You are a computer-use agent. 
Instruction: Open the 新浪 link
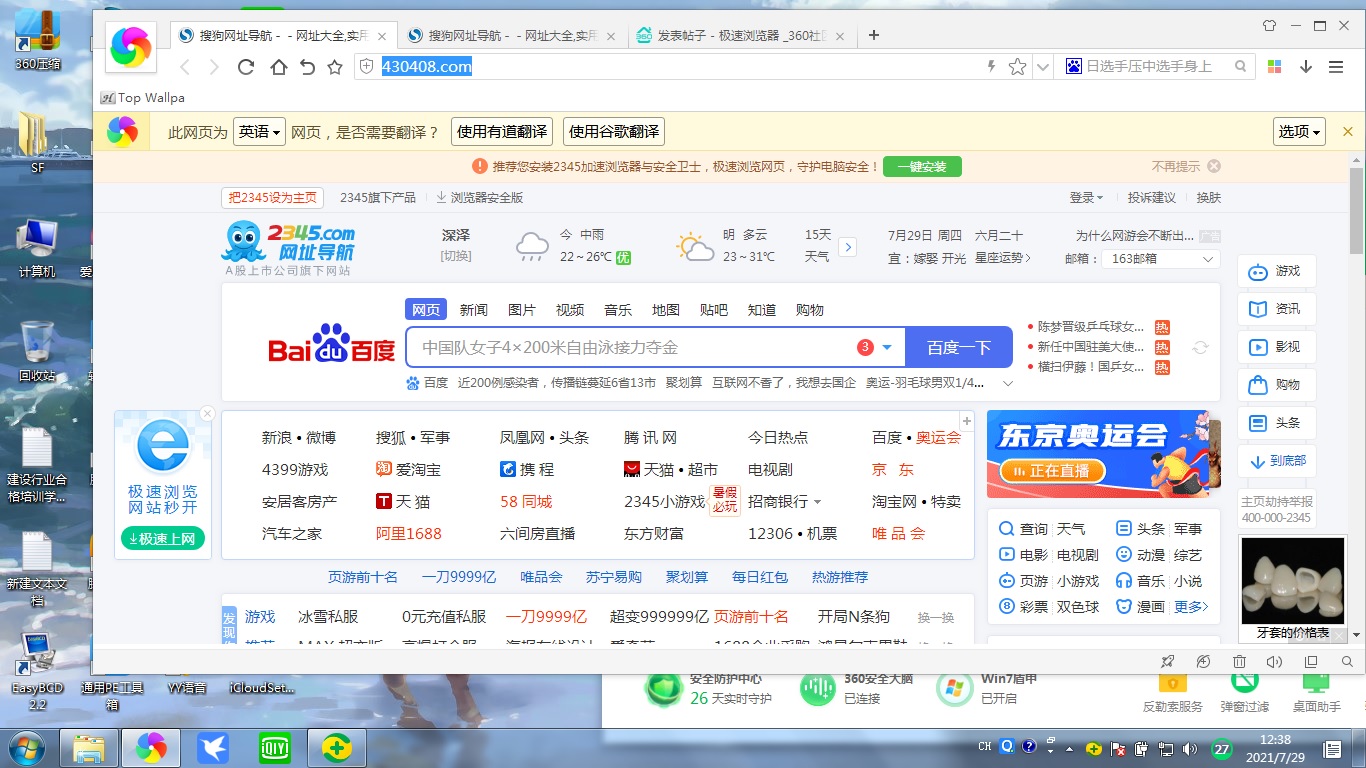coord(276,438)
